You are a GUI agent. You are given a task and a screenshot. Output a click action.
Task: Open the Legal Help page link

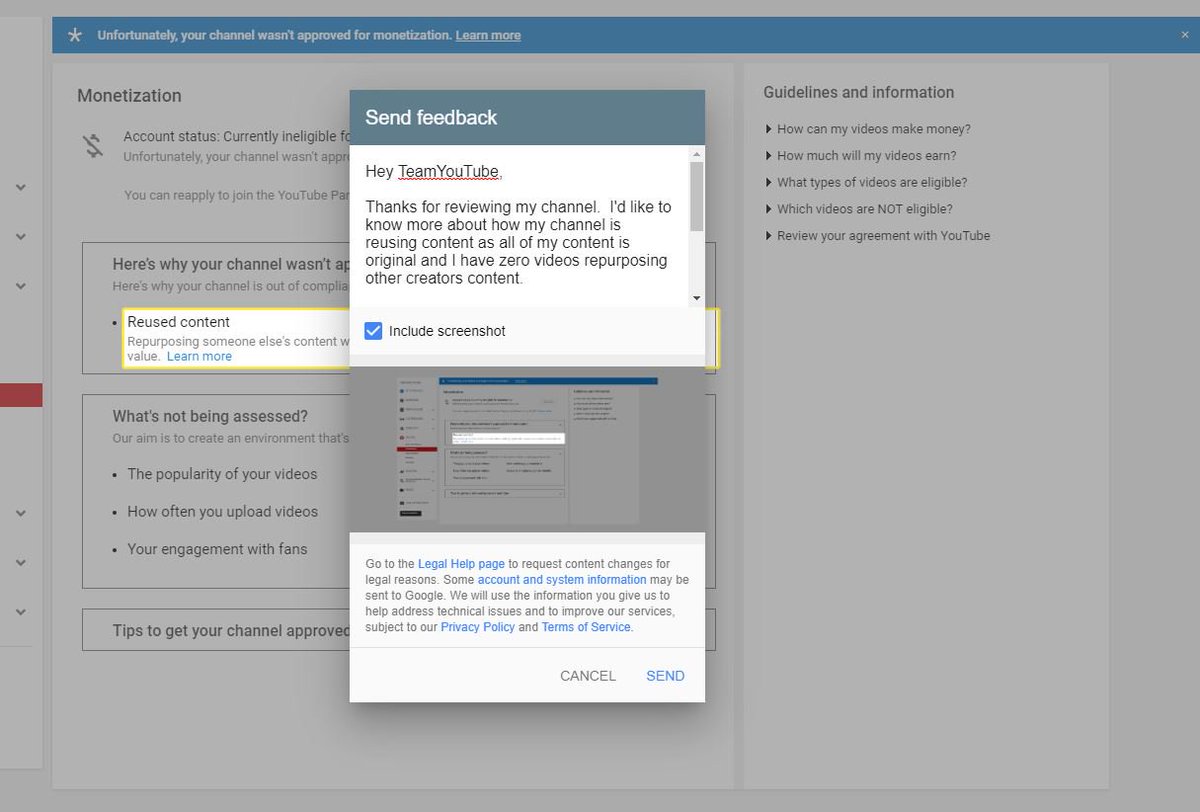coord(461,564)
